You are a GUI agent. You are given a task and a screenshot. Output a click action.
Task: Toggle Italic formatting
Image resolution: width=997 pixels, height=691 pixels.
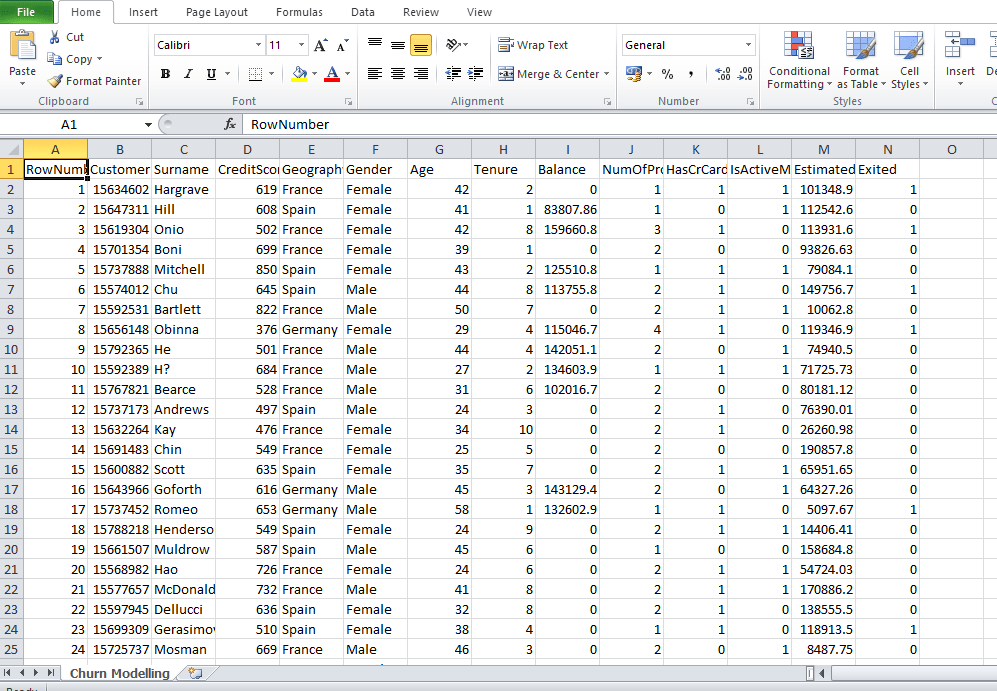pos(188,74)
